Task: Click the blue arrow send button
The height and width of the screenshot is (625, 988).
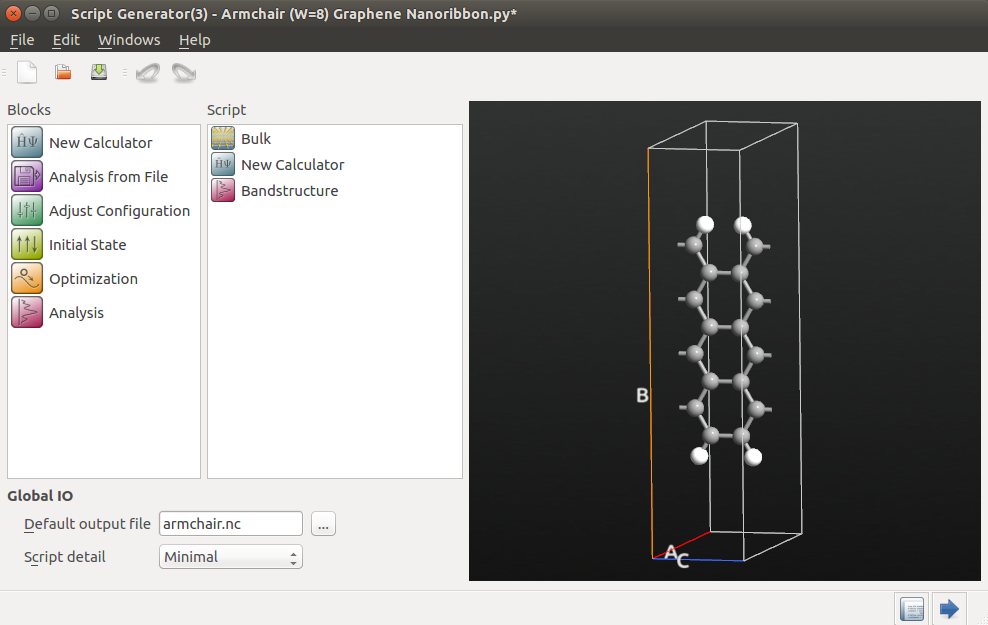Action: click(949, 609)
